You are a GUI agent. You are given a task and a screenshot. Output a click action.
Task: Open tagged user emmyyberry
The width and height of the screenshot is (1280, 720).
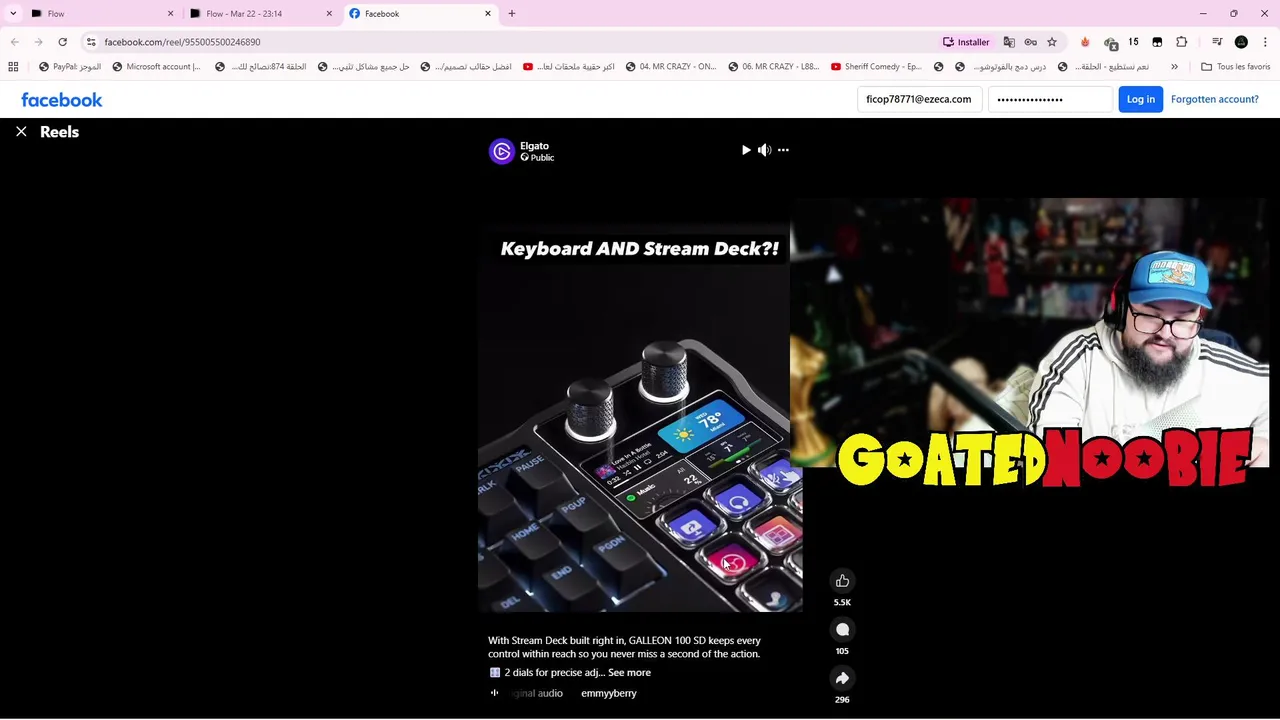click(608, 693)
